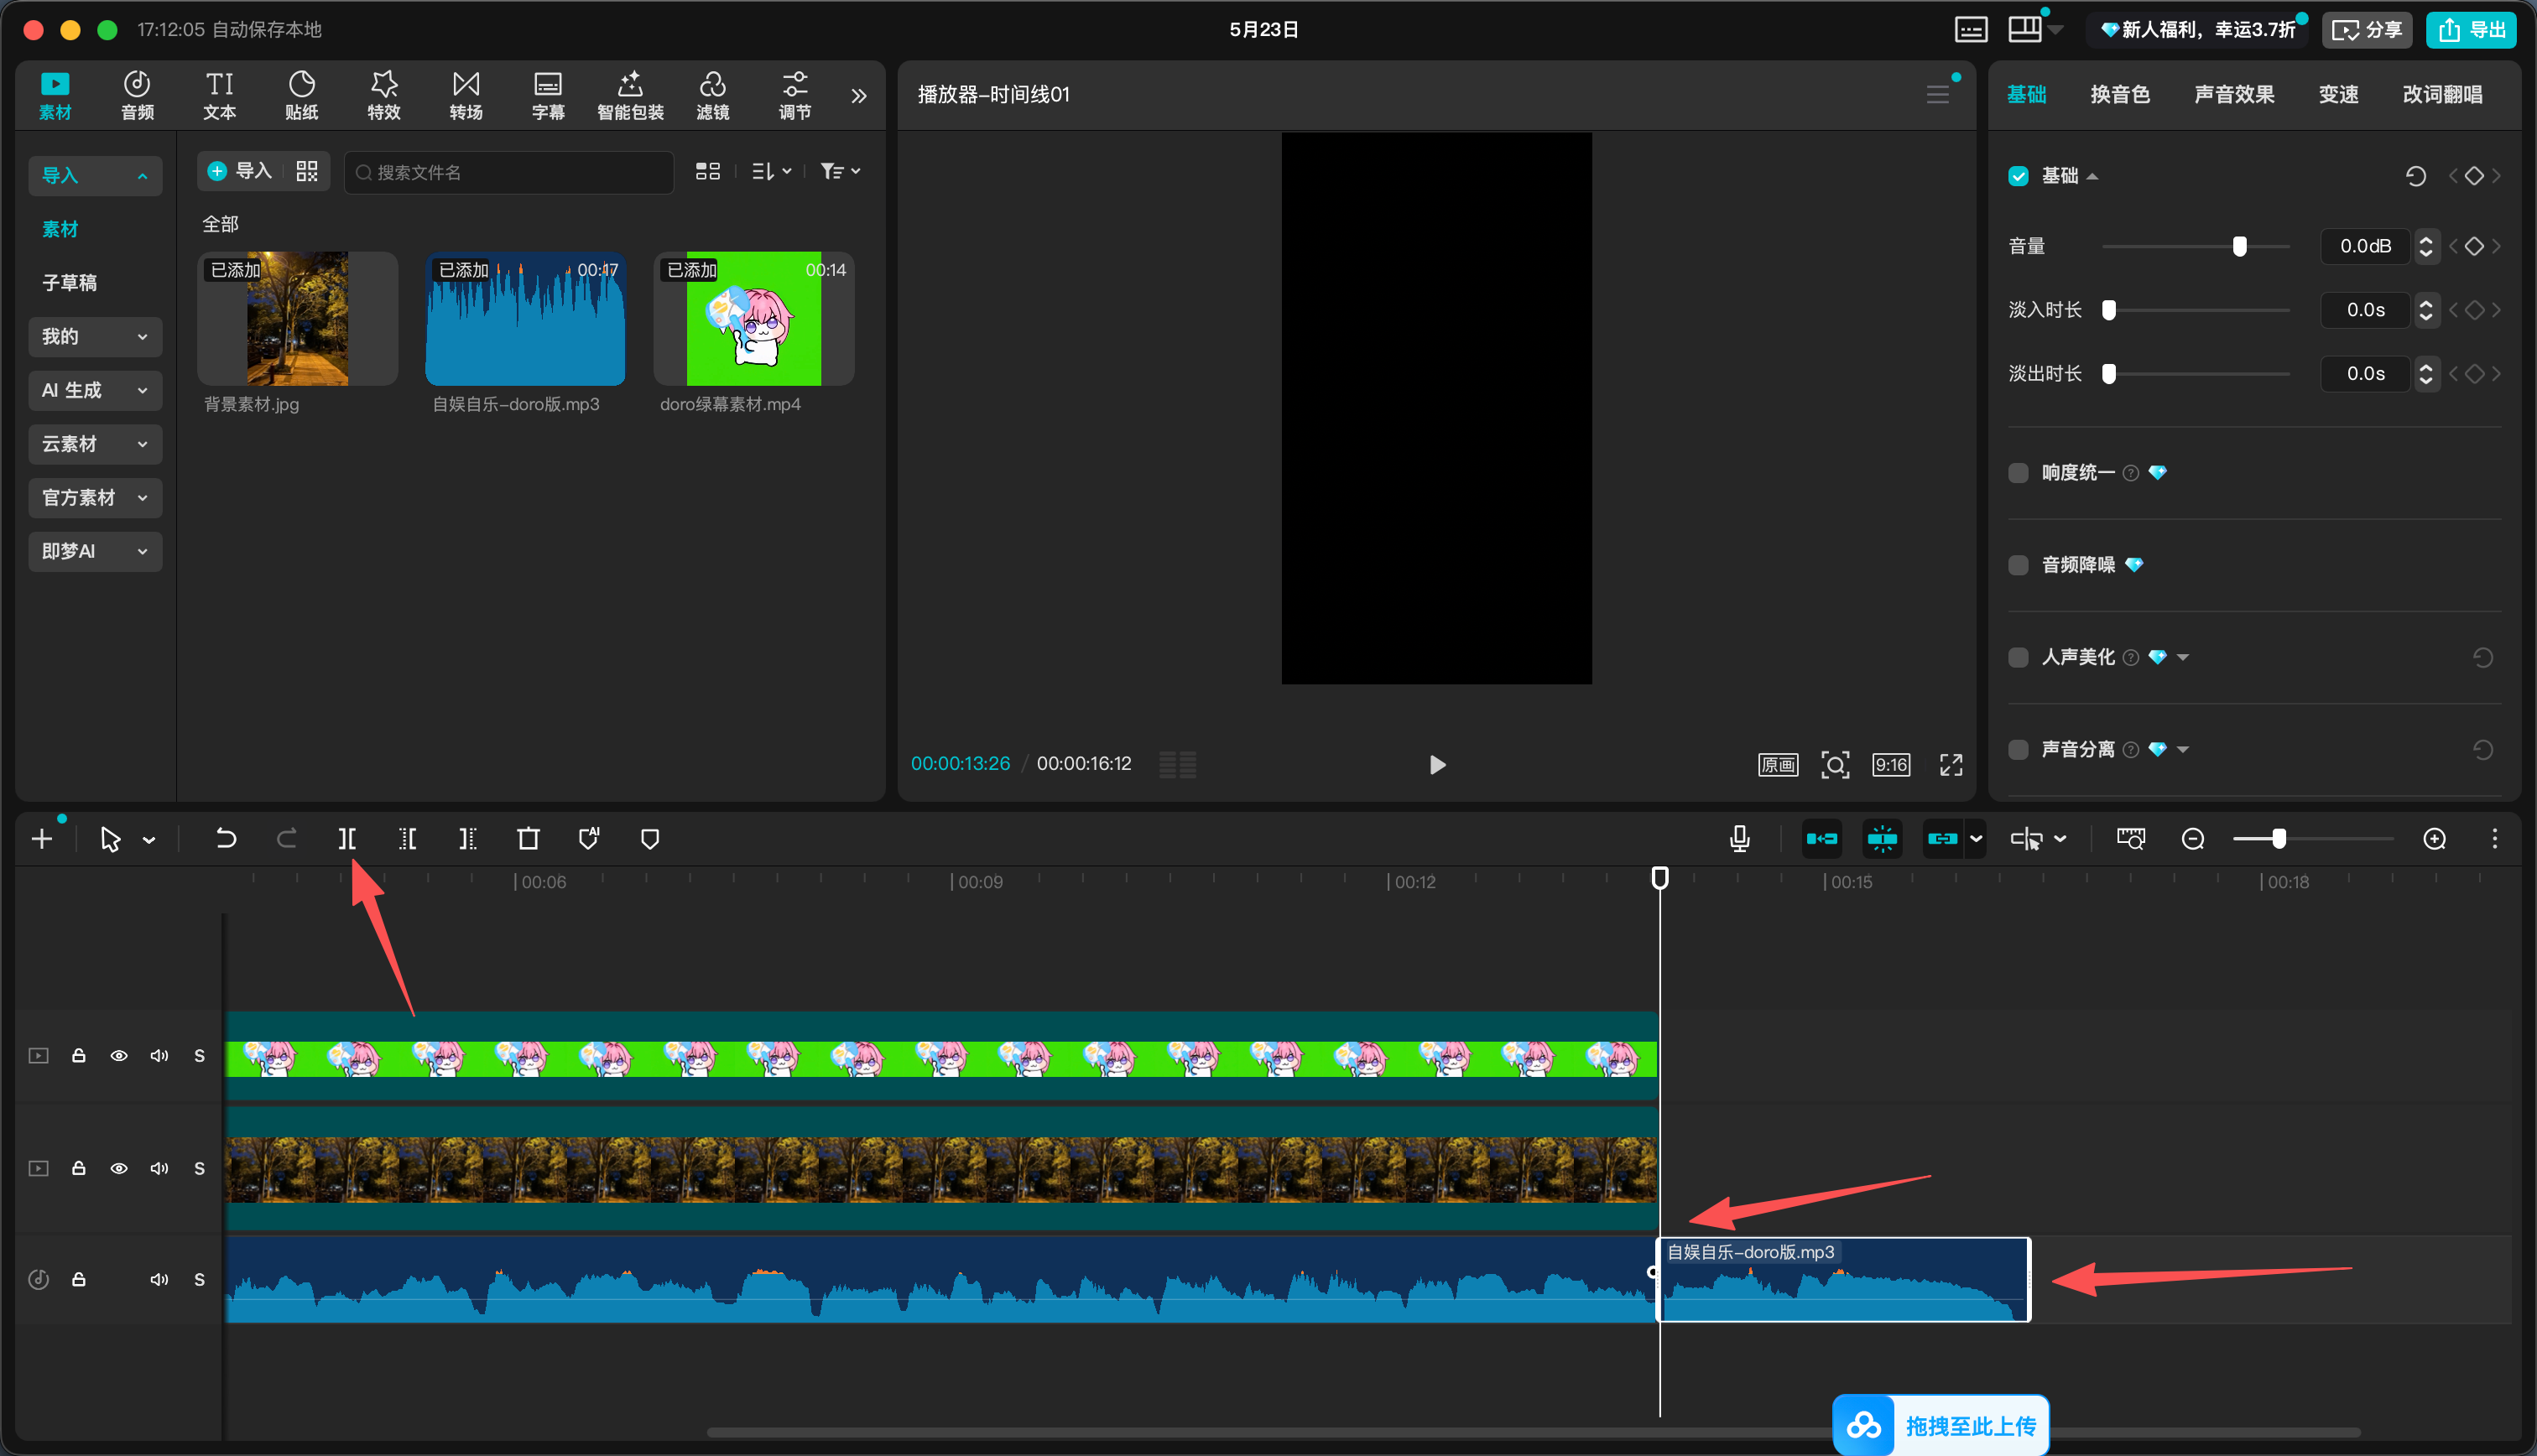Image resolution: width=2537 pixels, height=1456 pixels.
Task: Click the delete right of playhead tool
Action: point(467,839)
